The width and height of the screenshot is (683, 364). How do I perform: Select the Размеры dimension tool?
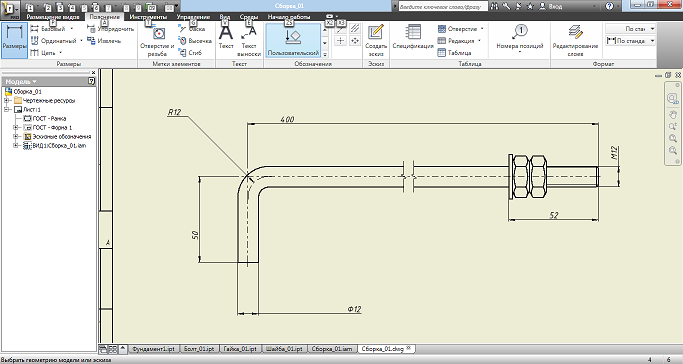(x=14, y=40)
